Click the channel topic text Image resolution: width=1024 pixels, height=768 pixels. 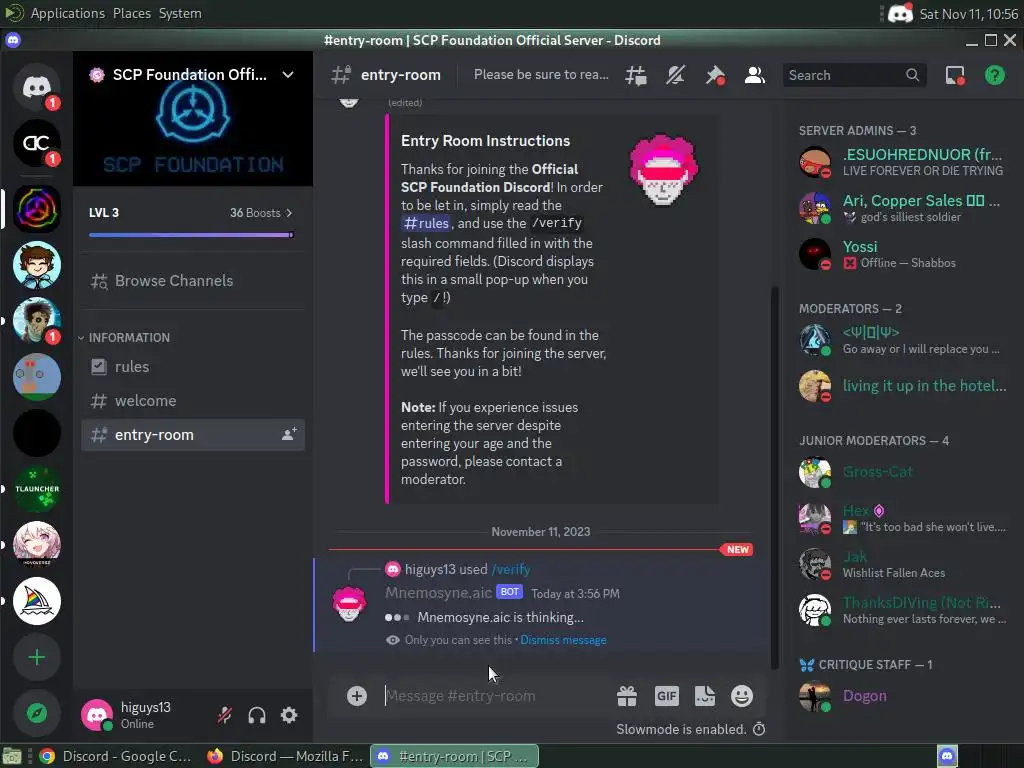point(541,74)
